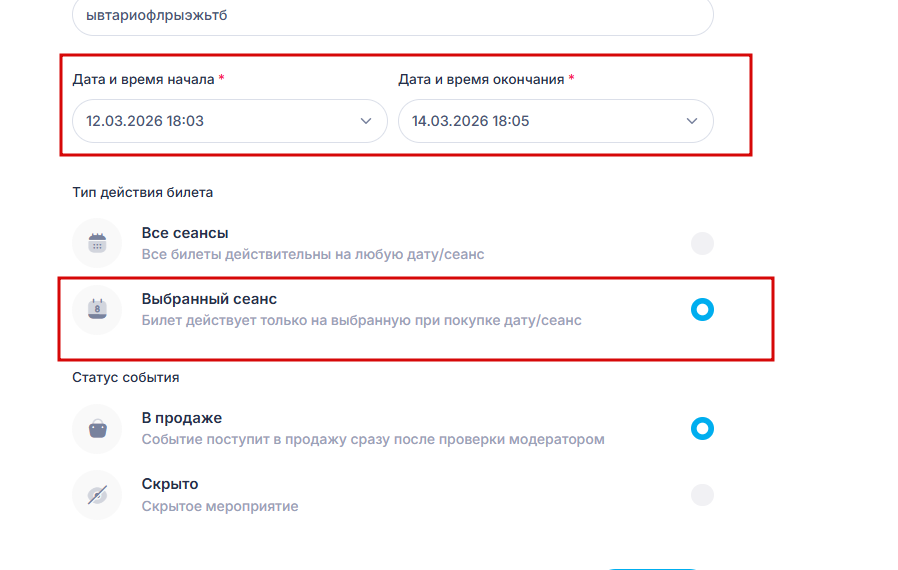Image resolution: width=898 pixels, height=570 pixels.
Task: Enable the Скрыто radio option
Action: (703, 495)
